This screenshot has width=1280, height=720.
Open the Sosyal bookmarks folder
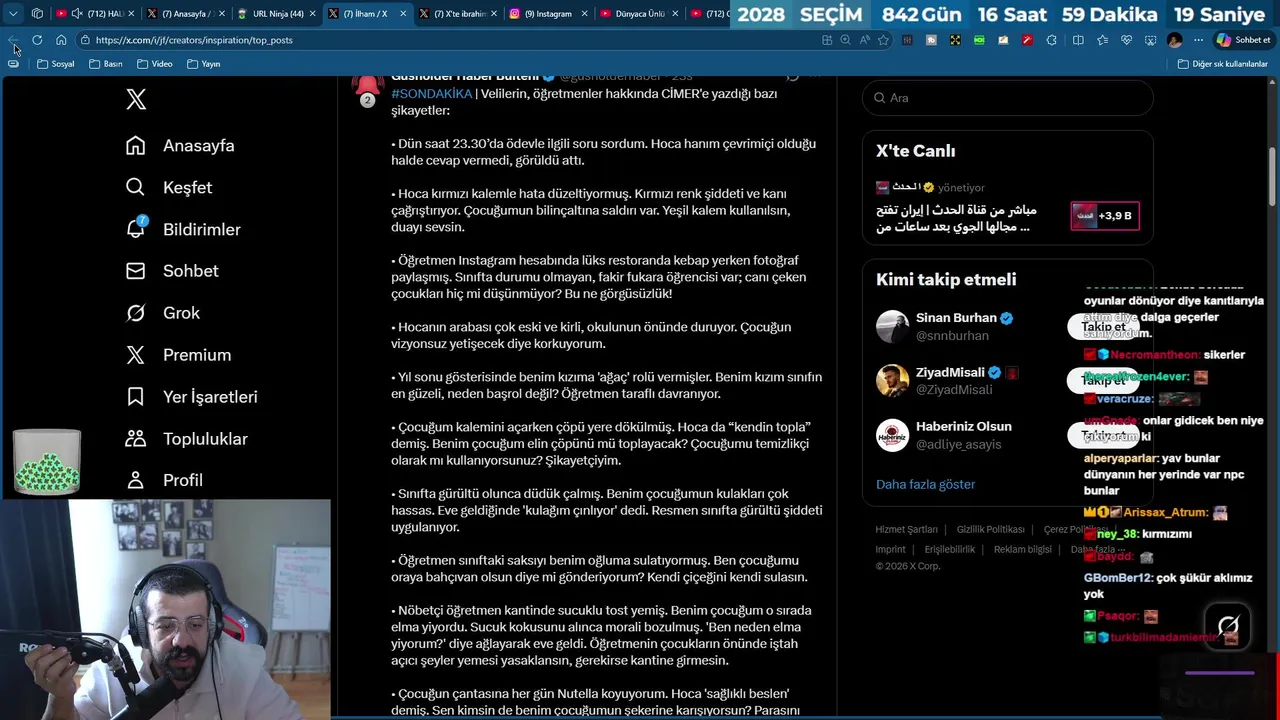(56, 64)
